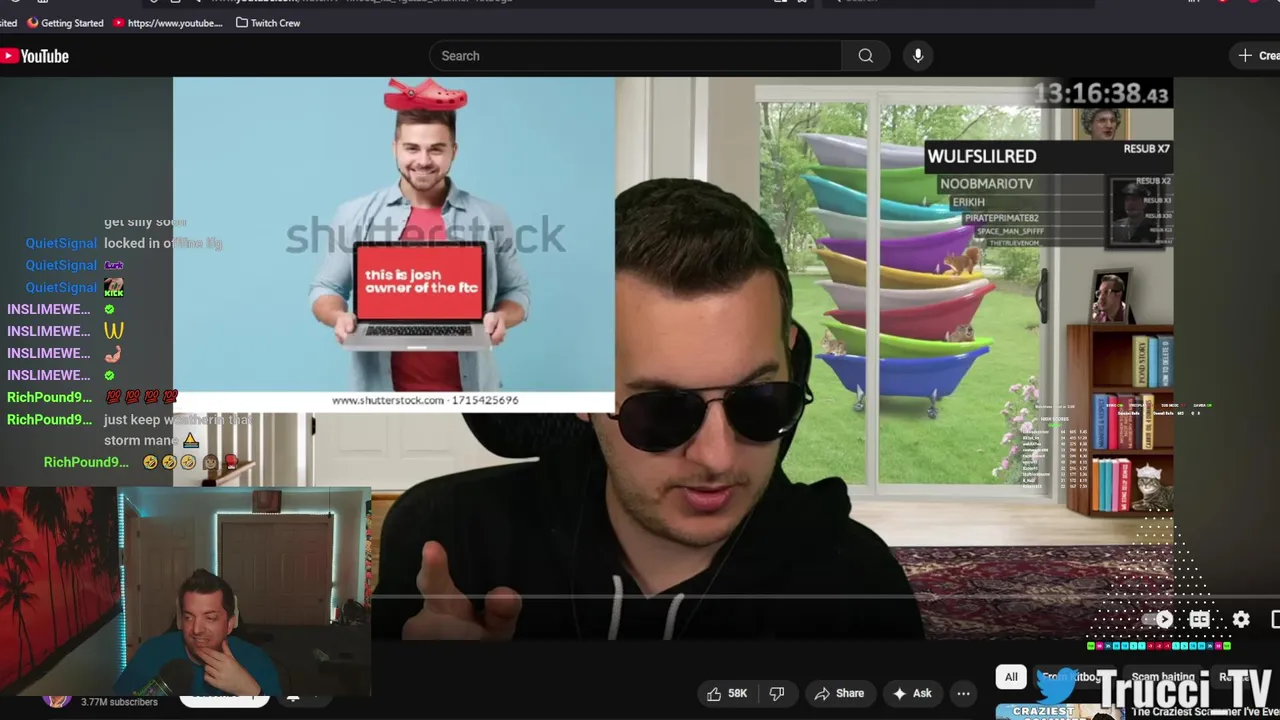Screen dimensions: 1280x720
Task: Select the All filter chip
Action: pos(1011,677)
